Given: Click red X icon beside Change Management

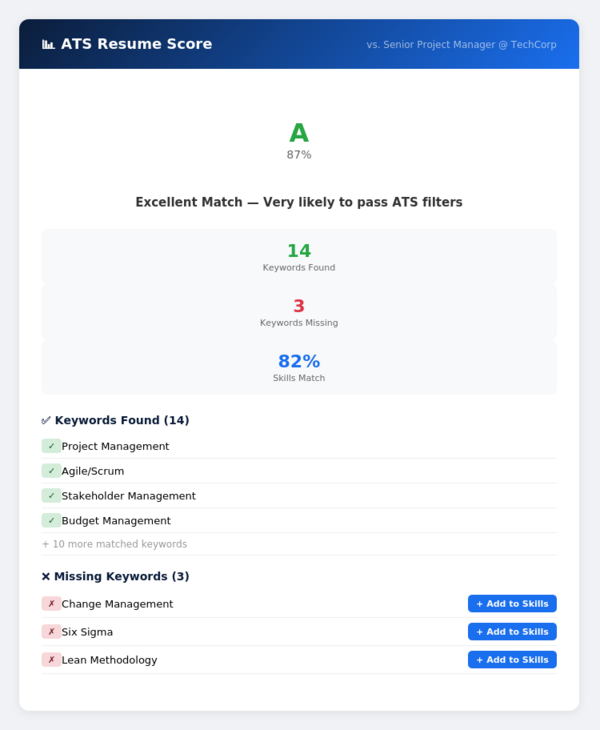Looking at the screenshot, I should pyautogui.click(x=51, y=604).
